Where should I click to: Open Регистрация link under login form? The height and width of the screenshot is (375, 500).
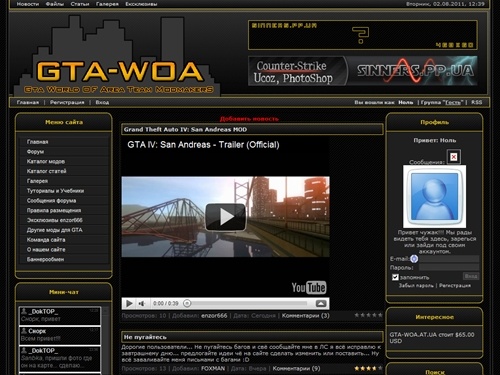pyautogui.click(x=455, y=286)
